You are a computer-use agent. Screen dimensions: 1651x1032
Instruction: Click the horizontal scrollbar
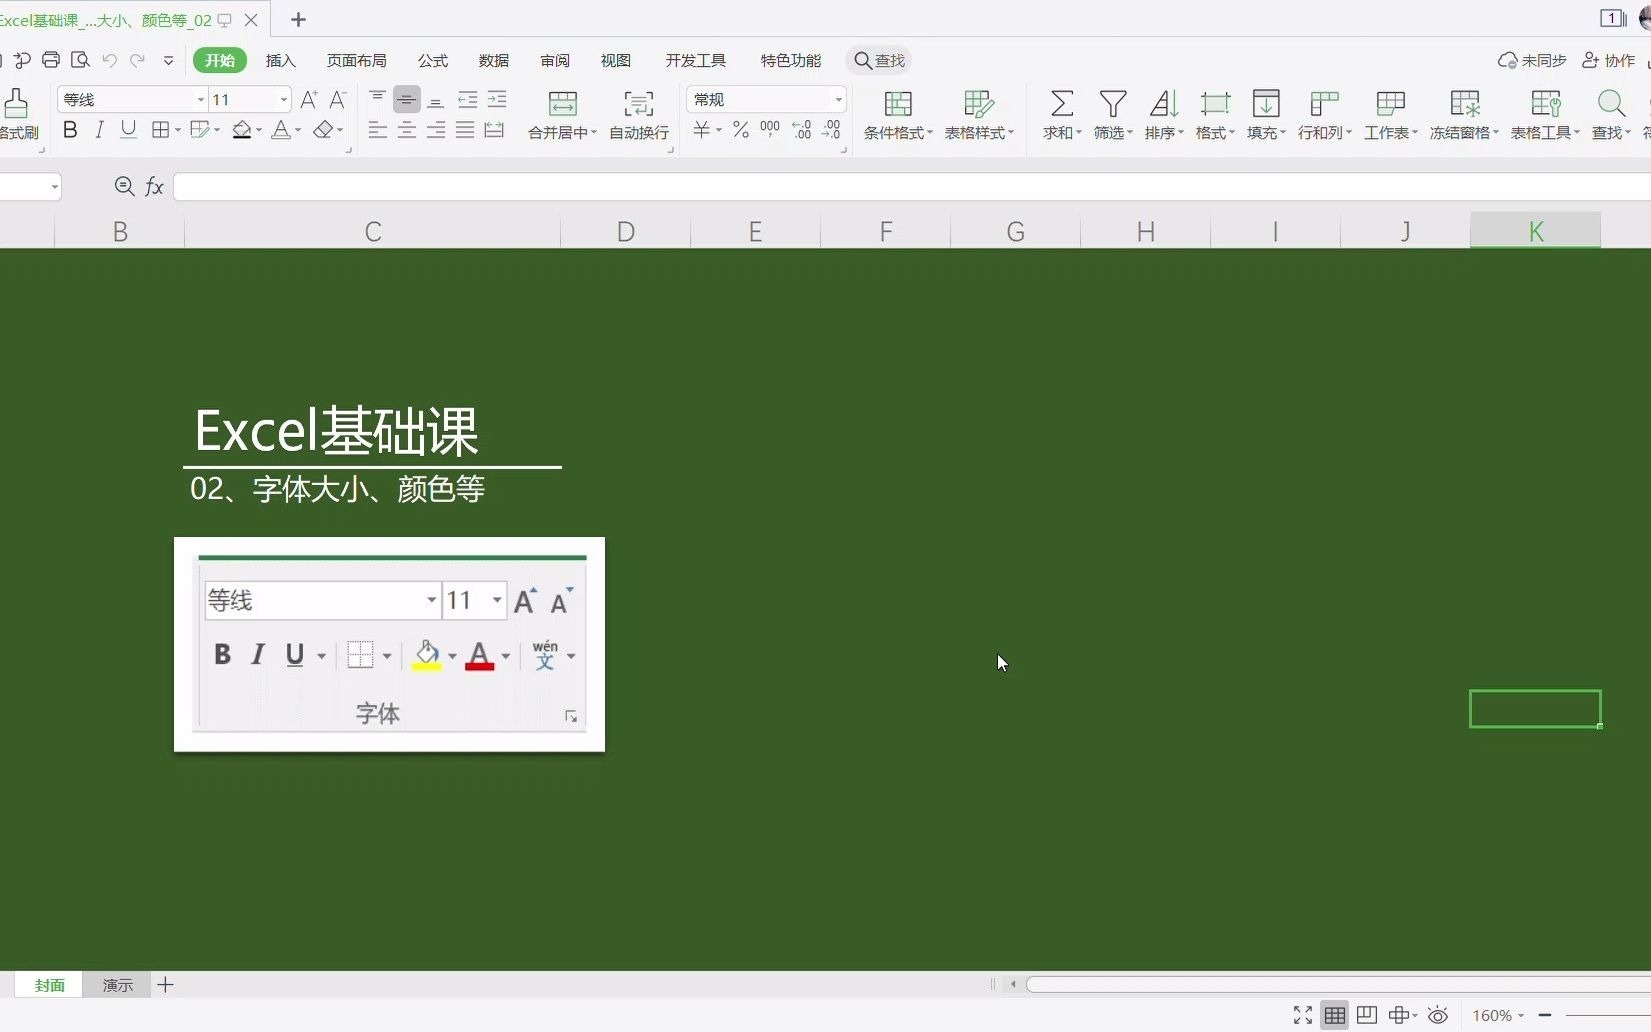[1338, 985]
